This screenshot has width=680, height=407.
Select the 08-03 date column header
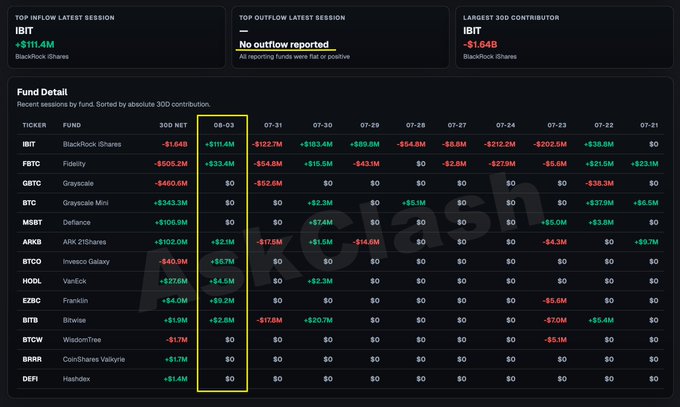pos(224,125)
